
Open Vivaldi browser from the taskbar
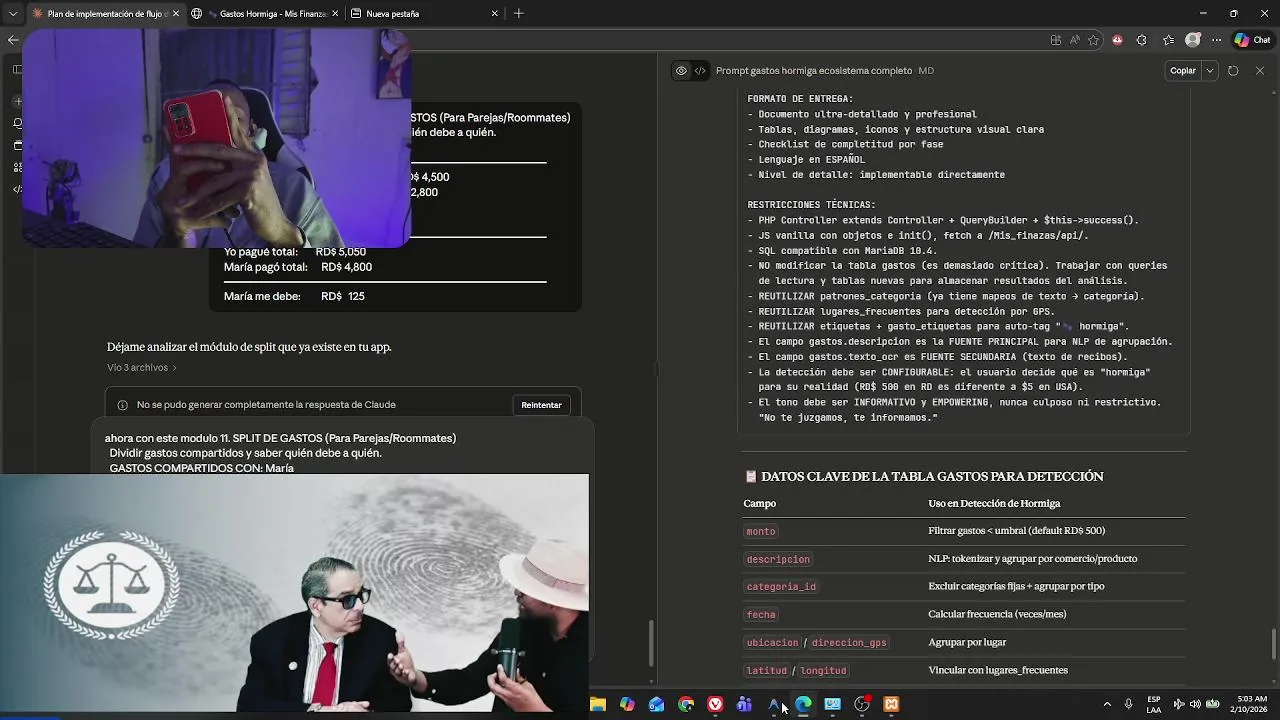[715, 705]
